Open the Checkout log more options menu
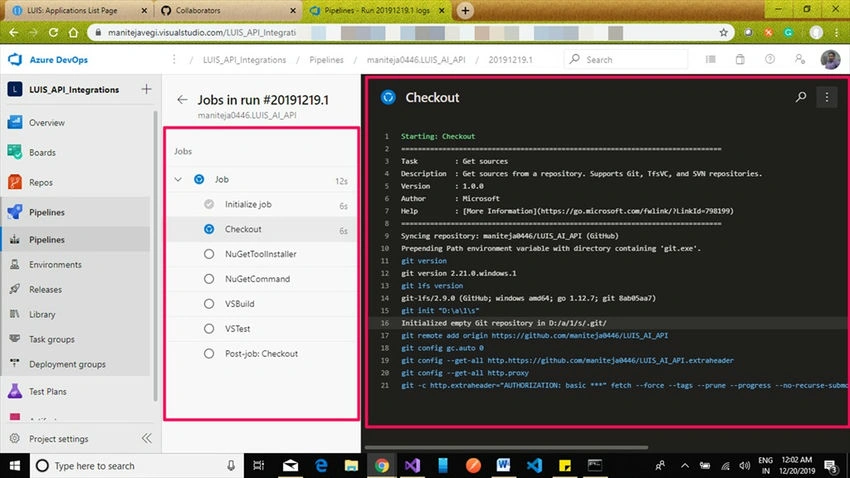Screen dimensions: 850x478 (827, 97)
